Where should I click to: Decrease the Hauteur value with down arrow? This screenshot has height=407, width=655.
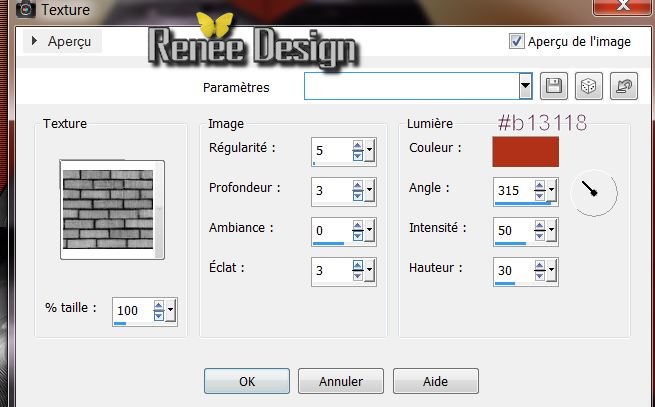tap(540, 276)
